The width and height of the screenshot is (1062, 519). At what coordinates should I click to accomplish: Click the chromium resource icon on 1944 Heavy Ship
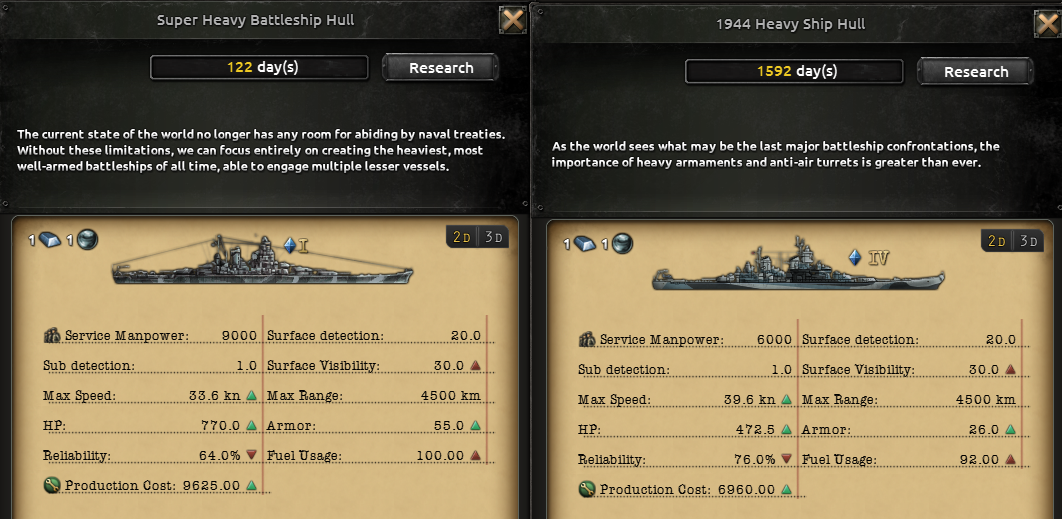(x=621, y=244)
